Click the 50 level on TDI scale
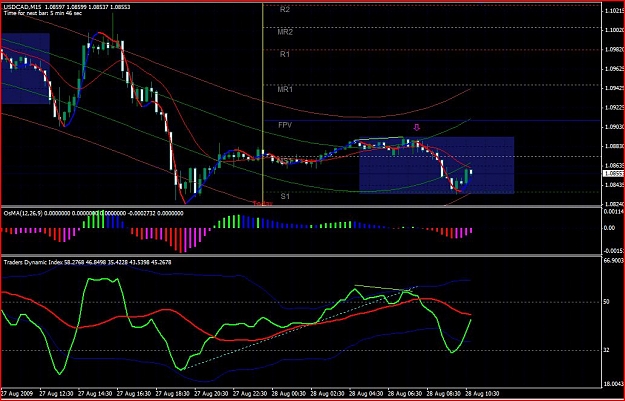This screenshot has width=625, height=401. (606, 302)
